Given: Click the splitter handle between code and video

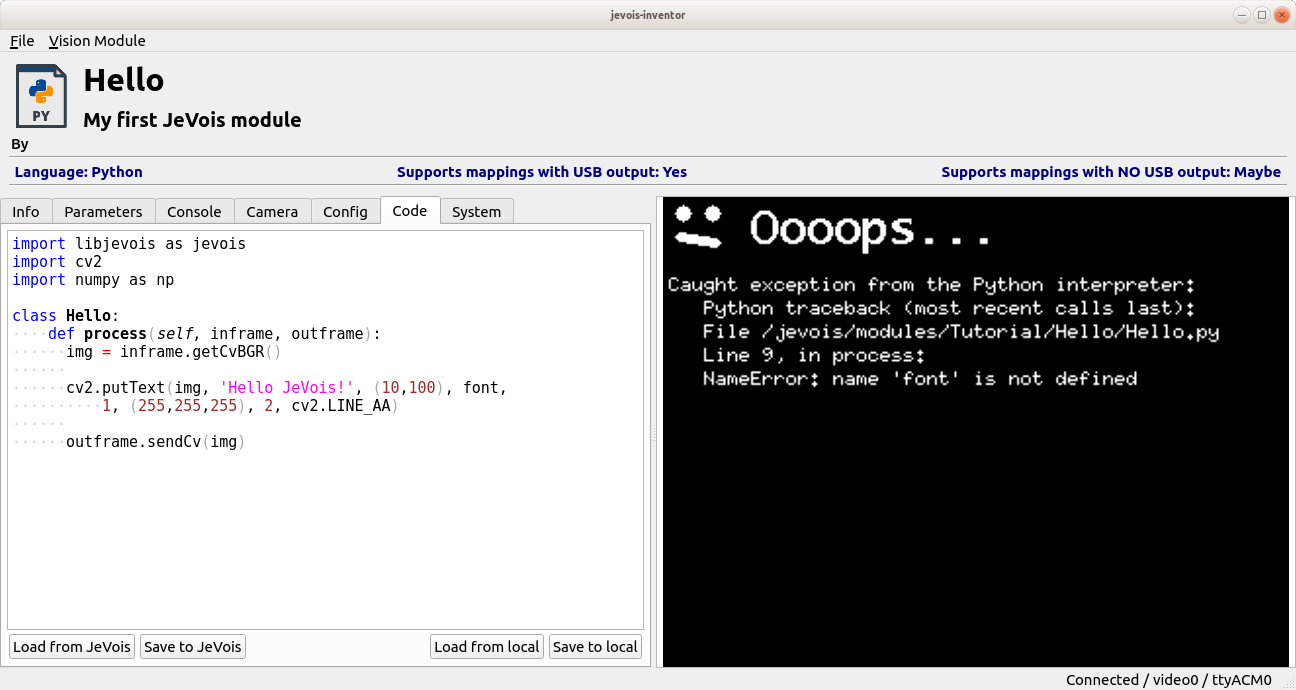Looking at the screenshot, I should point(654,430).
